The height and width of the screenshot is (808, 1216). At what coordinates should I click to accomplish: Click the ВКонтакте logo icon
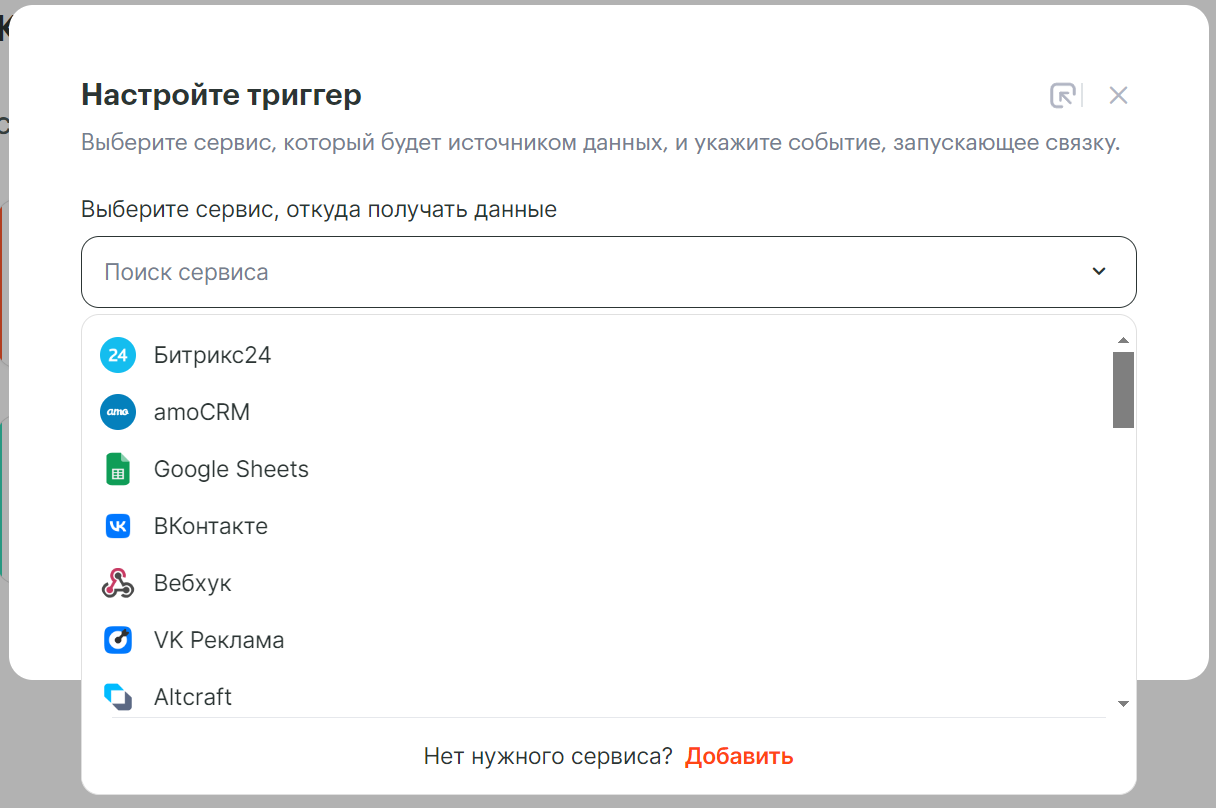(118, 526)
